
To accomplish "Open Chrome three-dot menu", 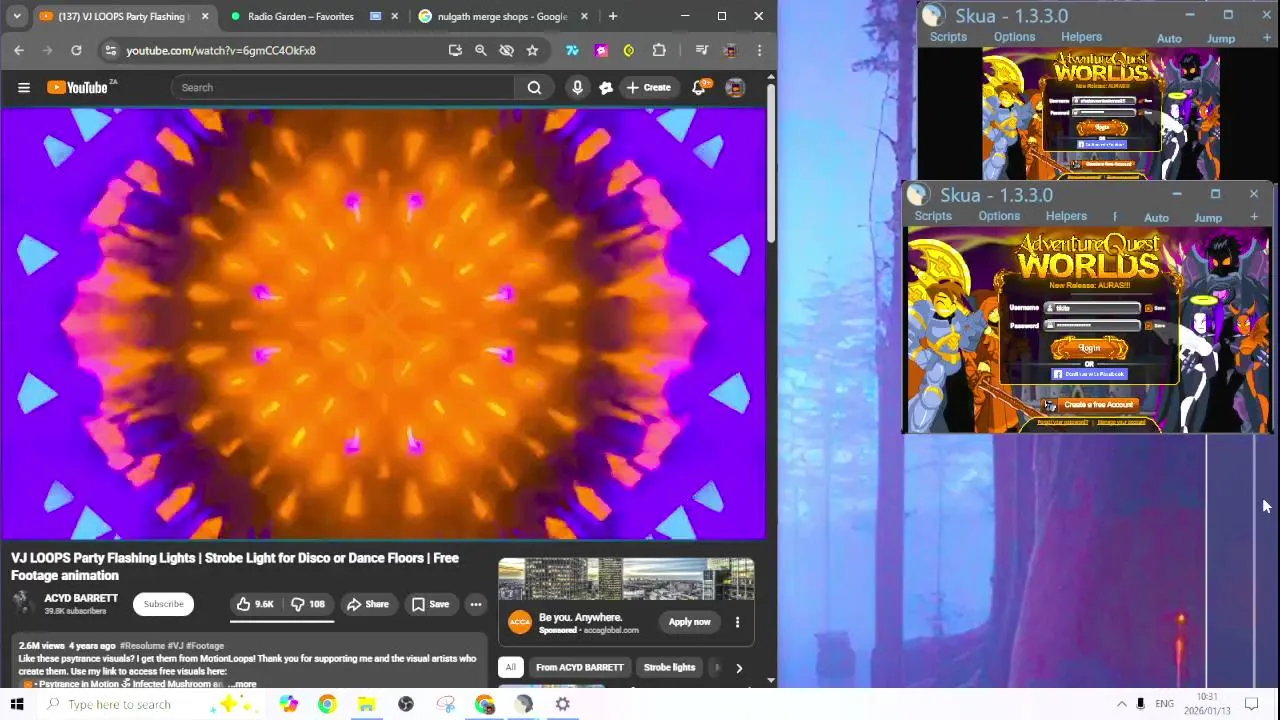I will [759, 50].
